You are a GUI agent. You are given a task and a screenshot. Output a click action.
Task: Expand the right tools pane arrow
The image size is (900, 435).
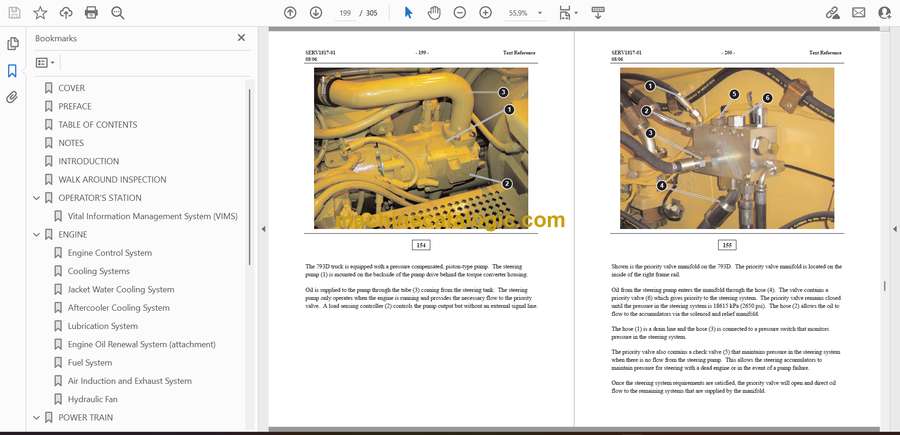point(894,229)
